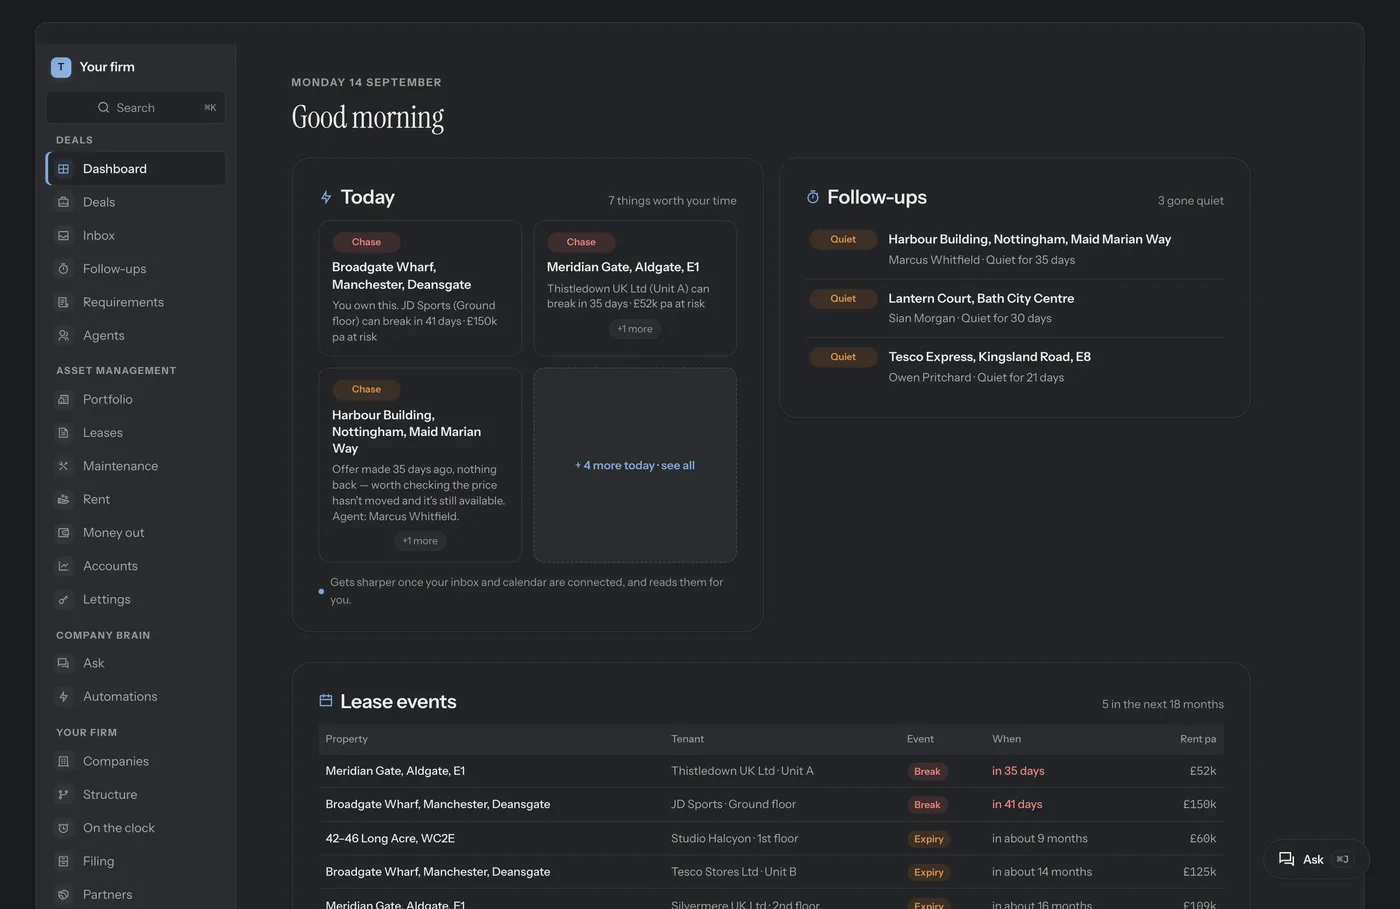The width and height of the screenshot is (1400, 909).
Task: Click the Requirements list icon
Action: pos(63,302)
